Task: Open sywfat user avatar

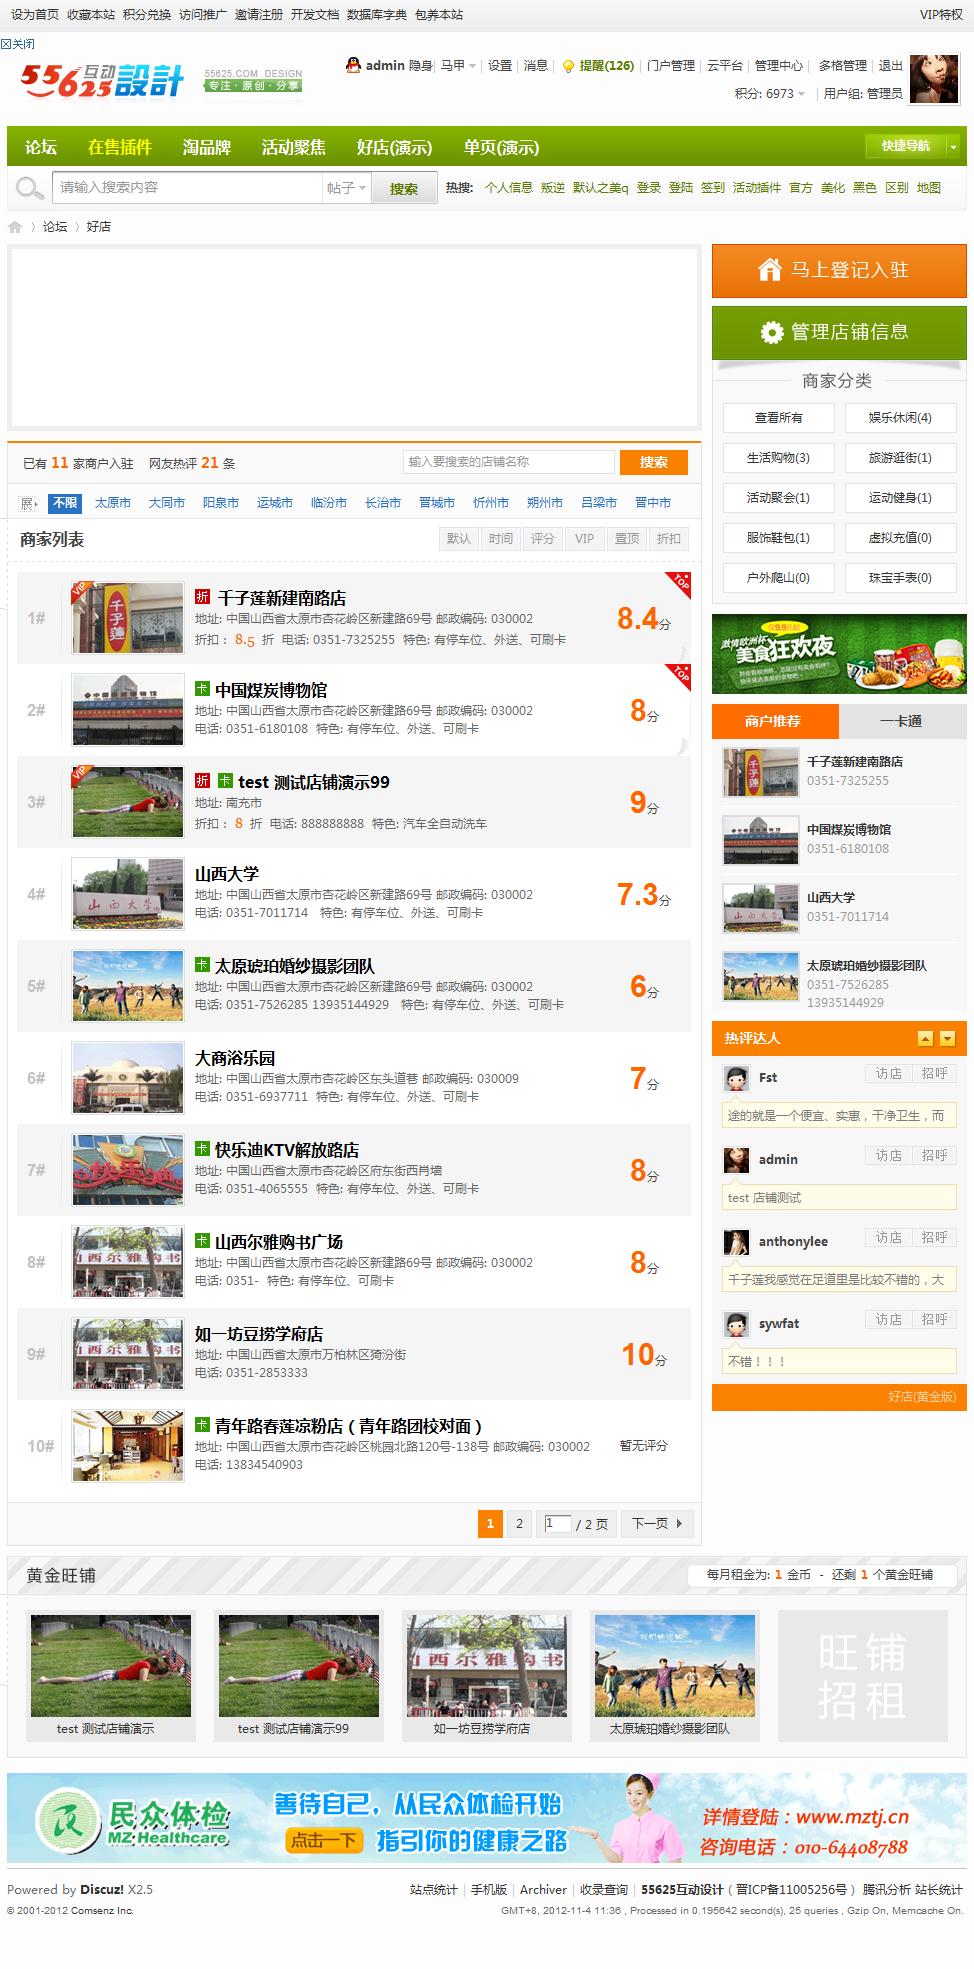Action: 737,1324
